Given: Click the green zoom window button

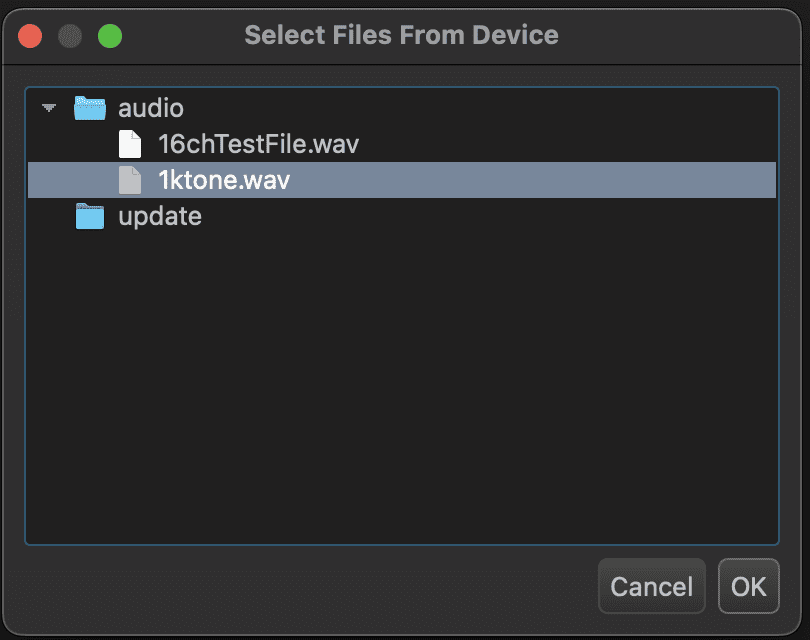Looking at the screenshot, I should coord(110,36).
